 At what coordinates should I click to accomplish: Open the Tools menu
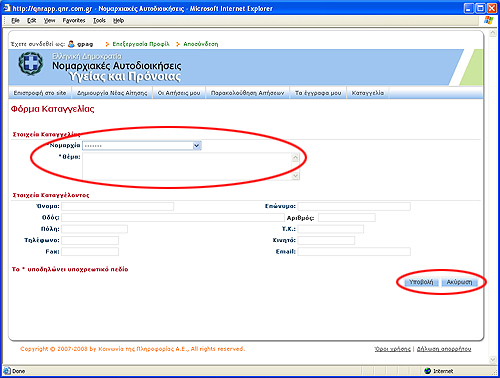[x=99, y=21]
